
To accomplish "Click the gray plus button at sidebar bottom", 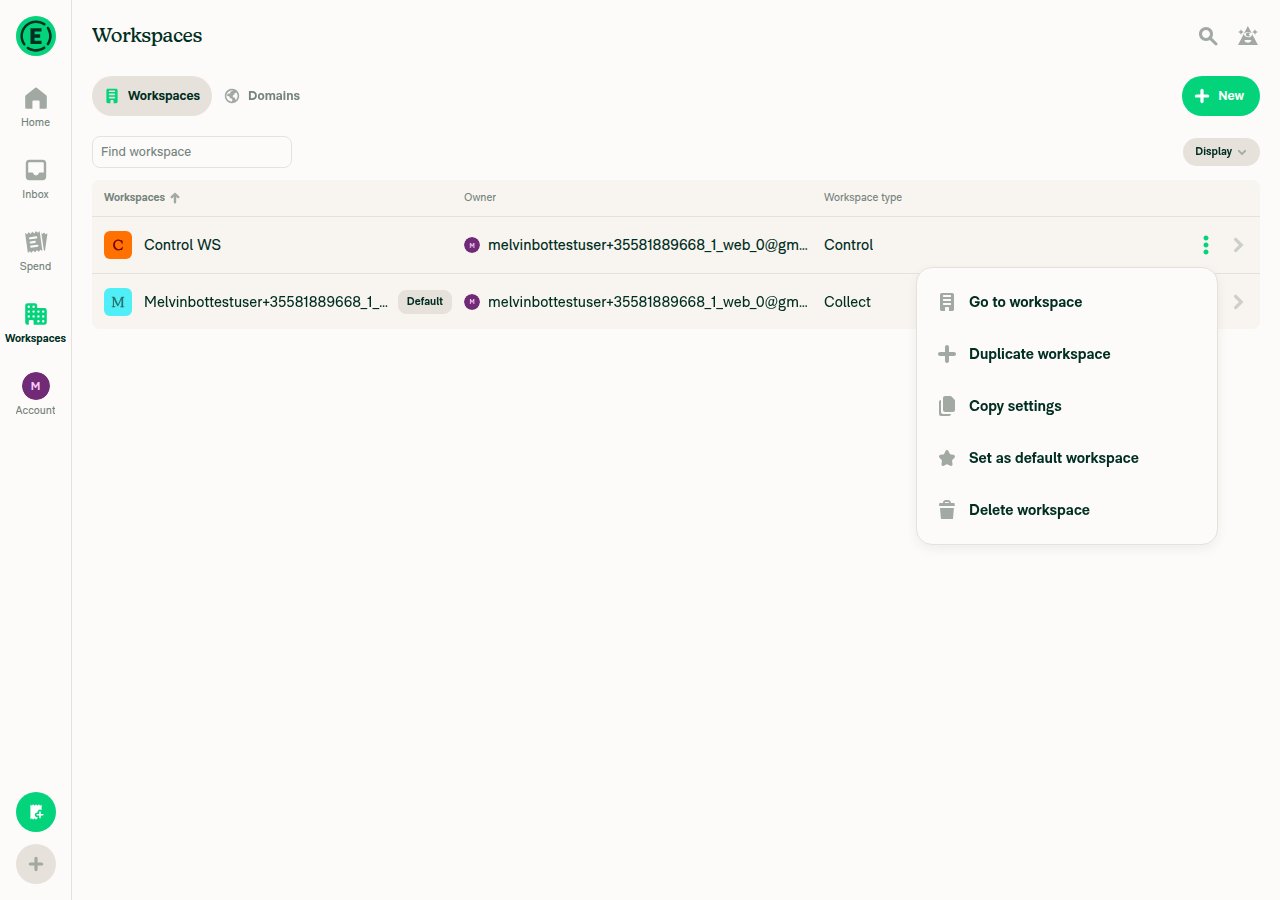I will tap(36, 864).
